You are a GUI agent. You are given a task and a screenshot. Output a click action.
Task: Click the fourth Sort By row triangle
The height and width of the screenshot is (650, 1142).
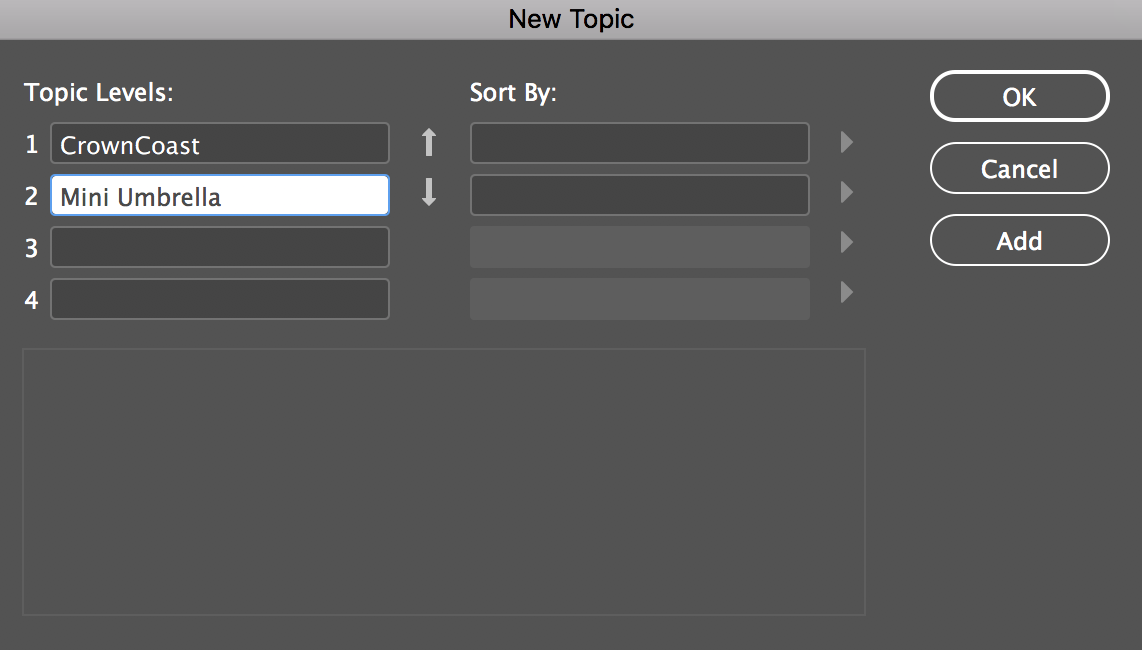(x=847, y=293)
